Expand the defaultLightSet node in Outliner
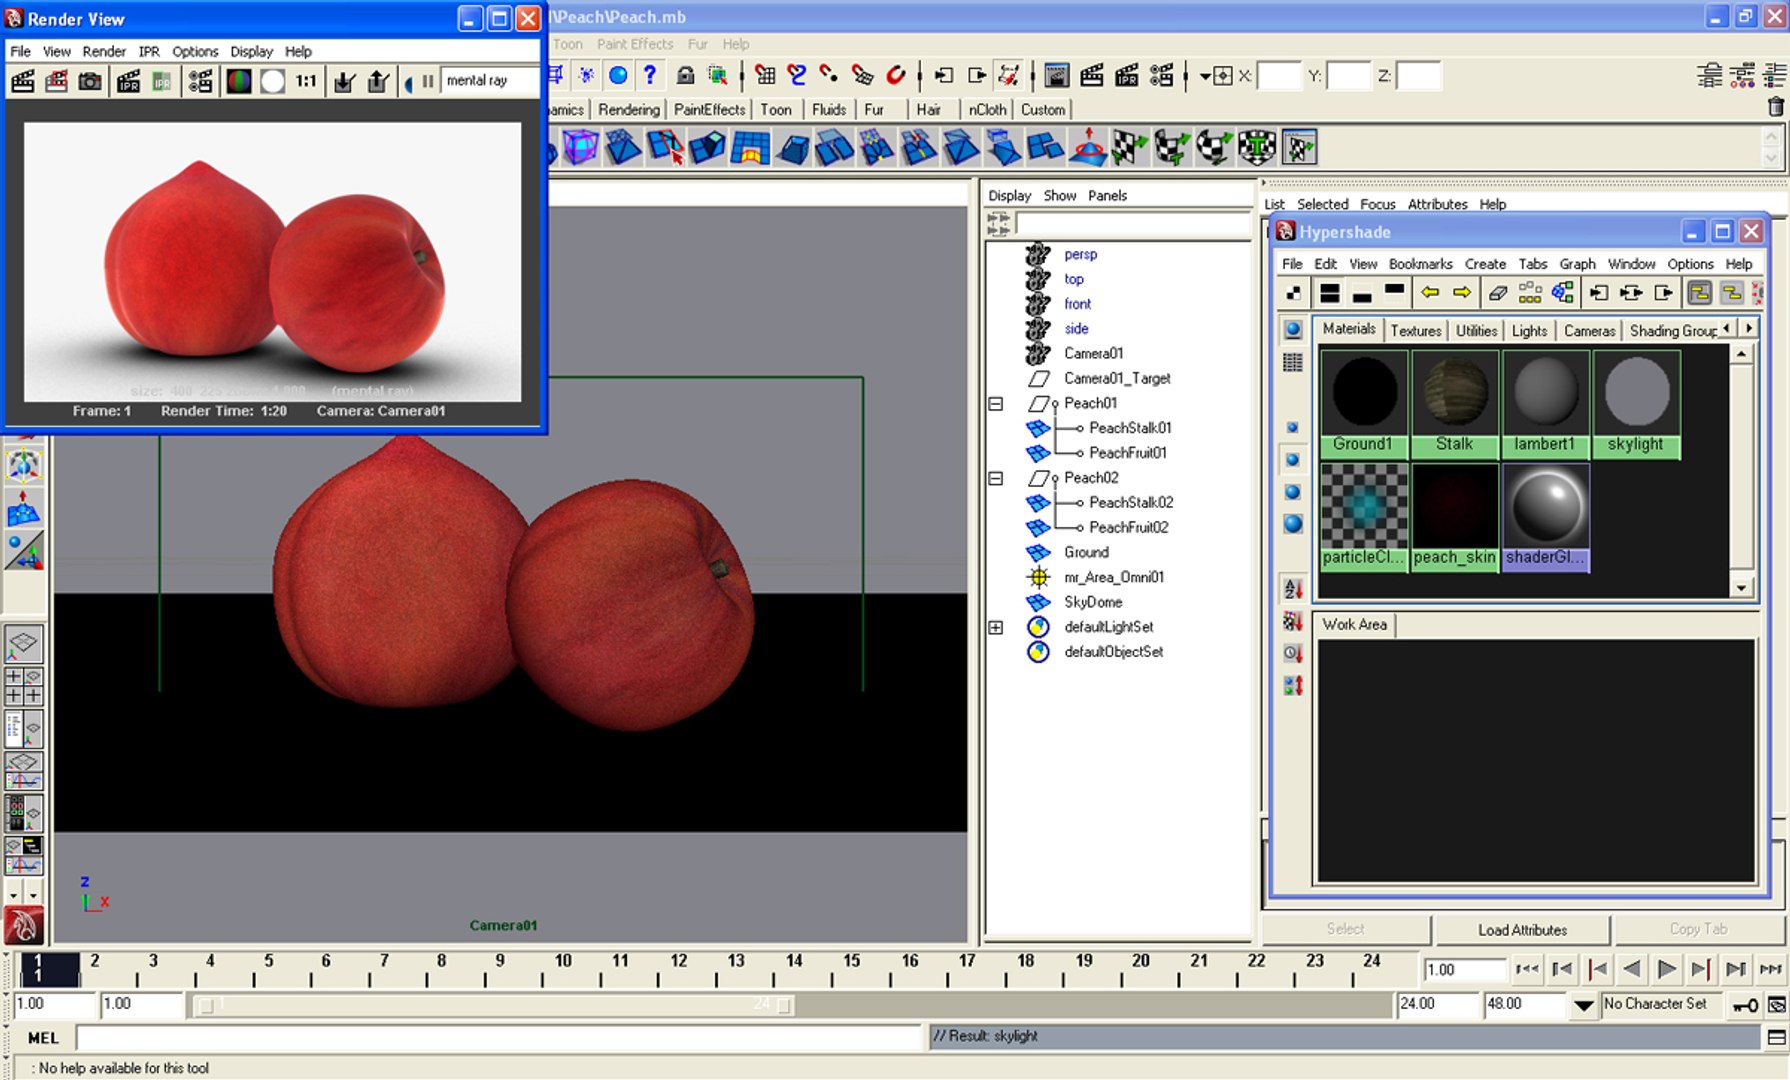The height and width of the screenshot is (1080, 1790). pyautogui.click(x=996, y=627)
